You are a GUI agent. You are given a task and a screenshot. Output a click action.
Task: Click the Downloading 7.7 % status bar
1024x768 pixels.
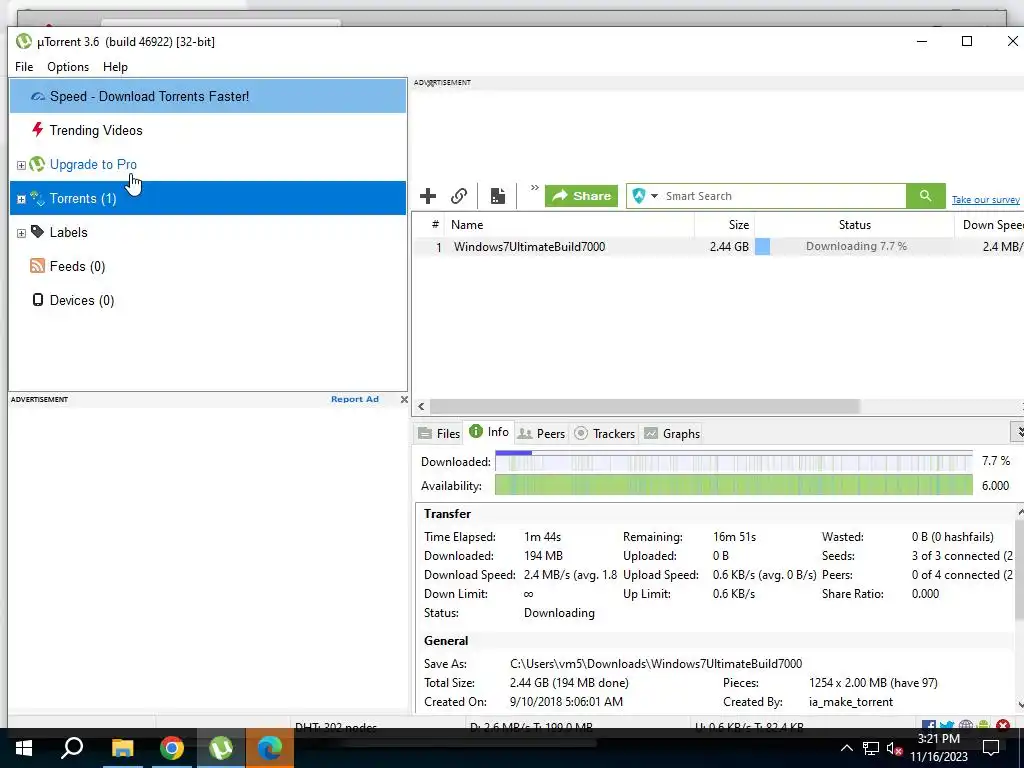pyautogui.click(x=854, y=246)
